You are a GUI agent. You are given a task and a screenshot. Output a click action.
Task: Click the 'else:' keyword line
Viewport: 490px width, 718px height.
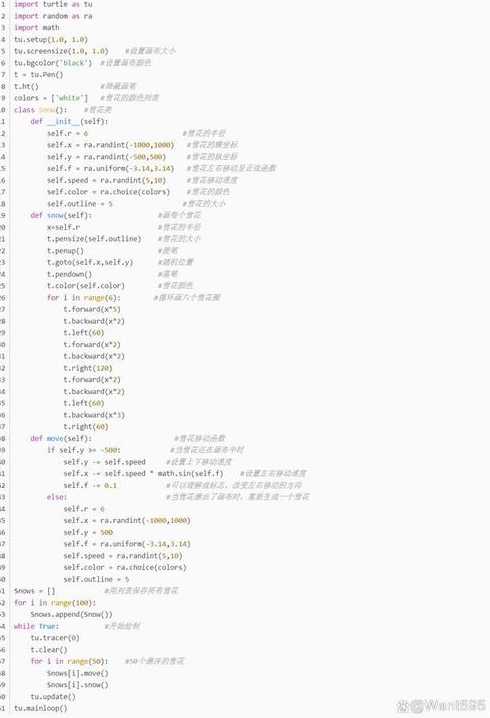click(x=57, y=497)
